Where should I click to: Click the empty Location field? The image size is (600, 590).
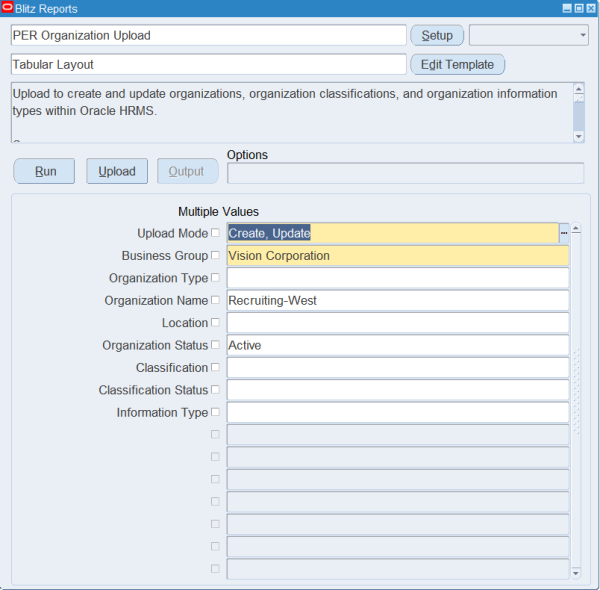(398, 323)
